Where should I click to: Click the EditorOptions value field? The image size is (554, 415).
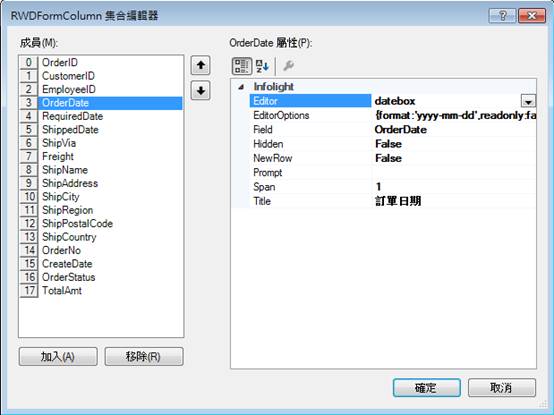tap(454, 115)
